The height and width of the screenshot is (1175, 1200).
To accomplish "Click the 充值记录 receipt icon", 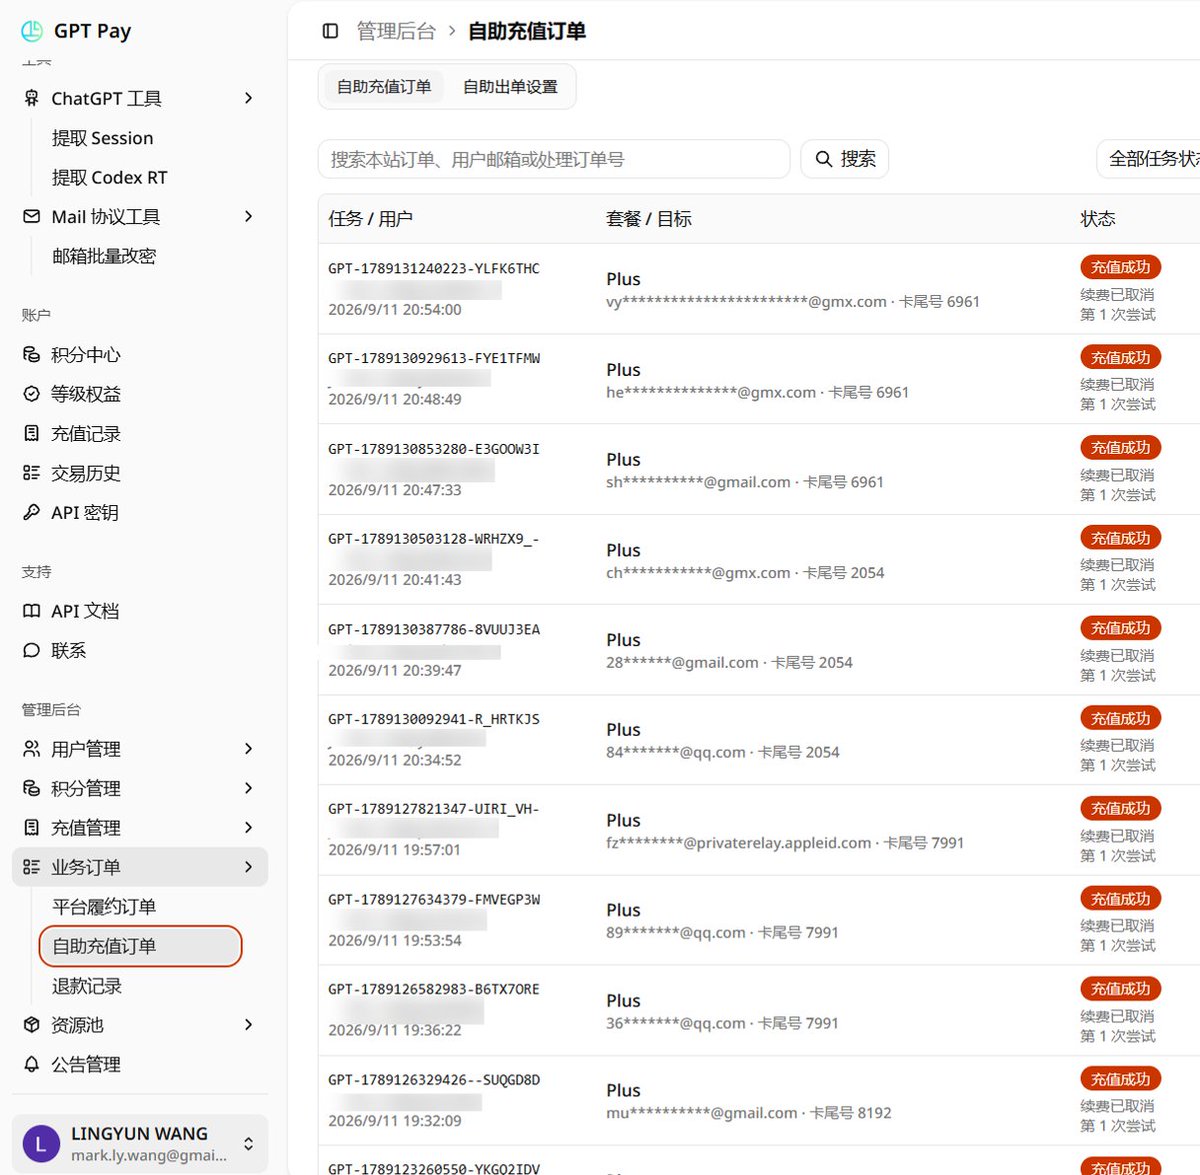I will pyautogui.click(x=32, y=433).
